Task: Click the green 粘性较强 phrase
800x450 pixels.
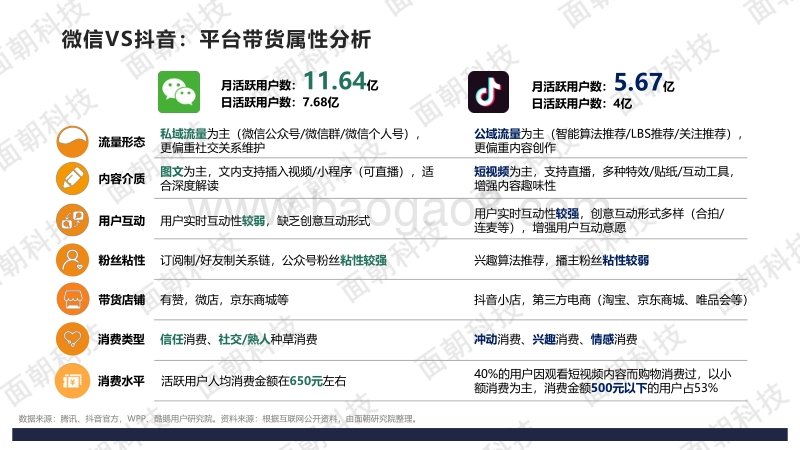Action: pos(363,260)
